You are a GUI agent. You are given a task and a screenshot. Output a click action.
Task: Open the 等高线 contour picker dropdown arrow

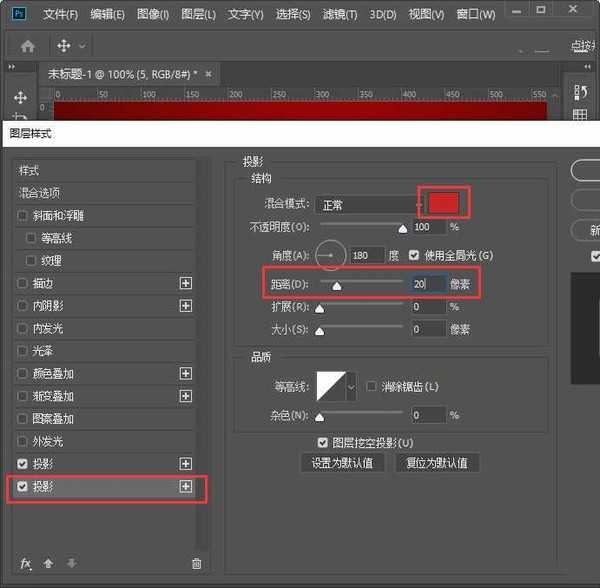351,386
